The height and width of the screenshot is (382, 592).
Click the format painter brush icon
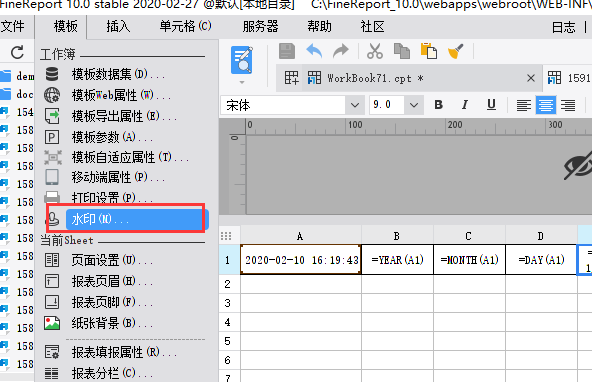click(x=455, y=51)
